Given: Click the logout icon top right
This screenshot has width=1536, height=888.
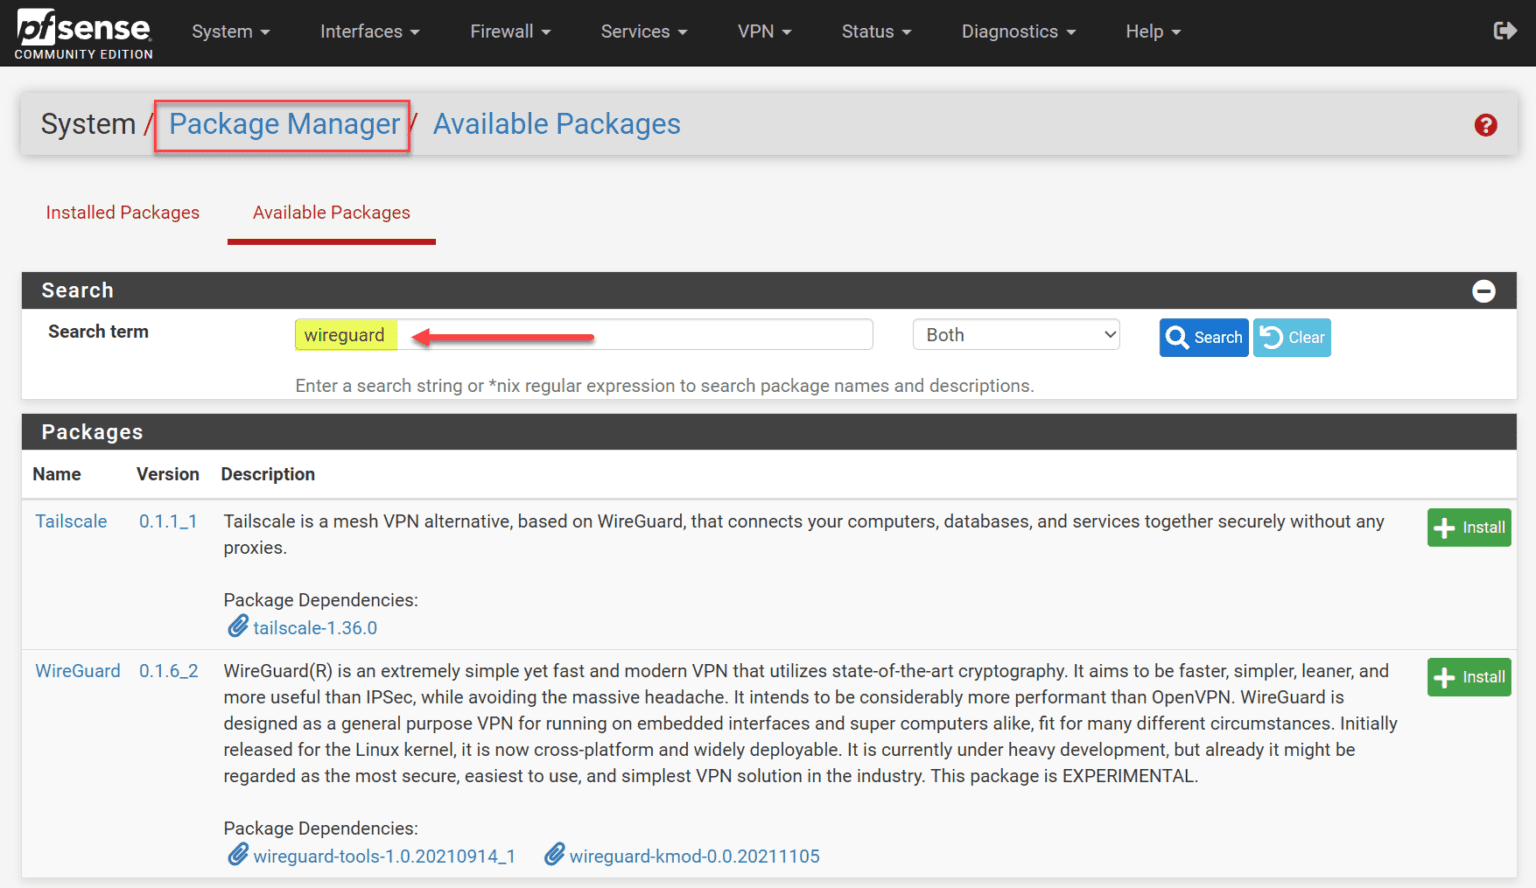Looking at the screenshot, I should [1505, 30].
